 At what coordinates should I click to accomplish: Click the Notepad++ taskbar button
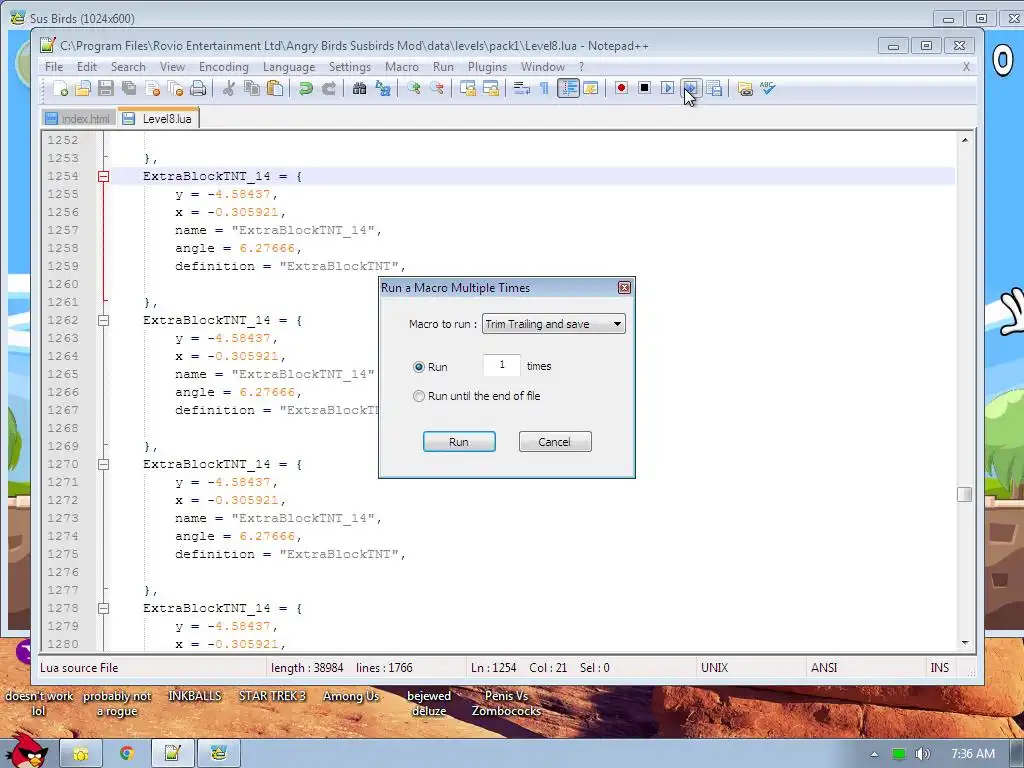pyautogui.click(x=172, y=754)
